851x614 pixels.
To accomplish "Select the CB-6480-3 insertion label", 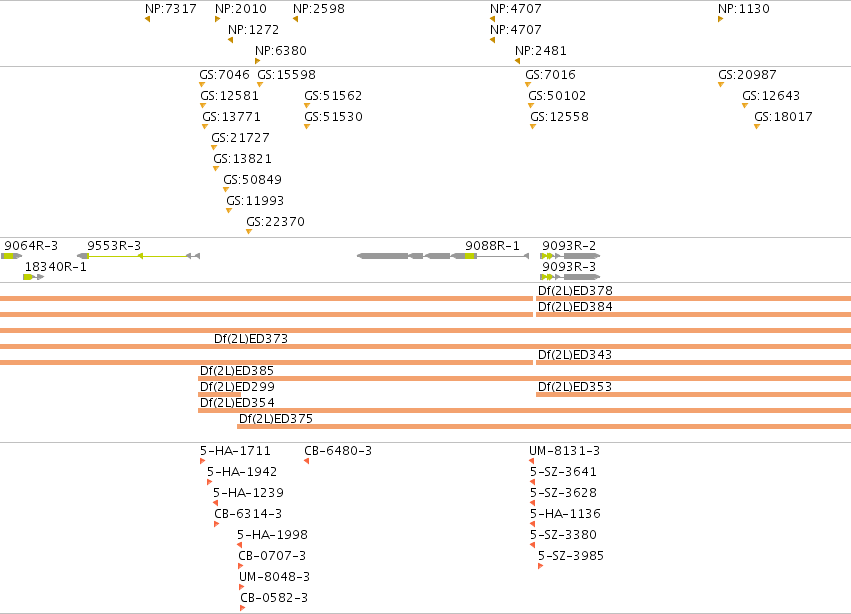I will [338, 451].
